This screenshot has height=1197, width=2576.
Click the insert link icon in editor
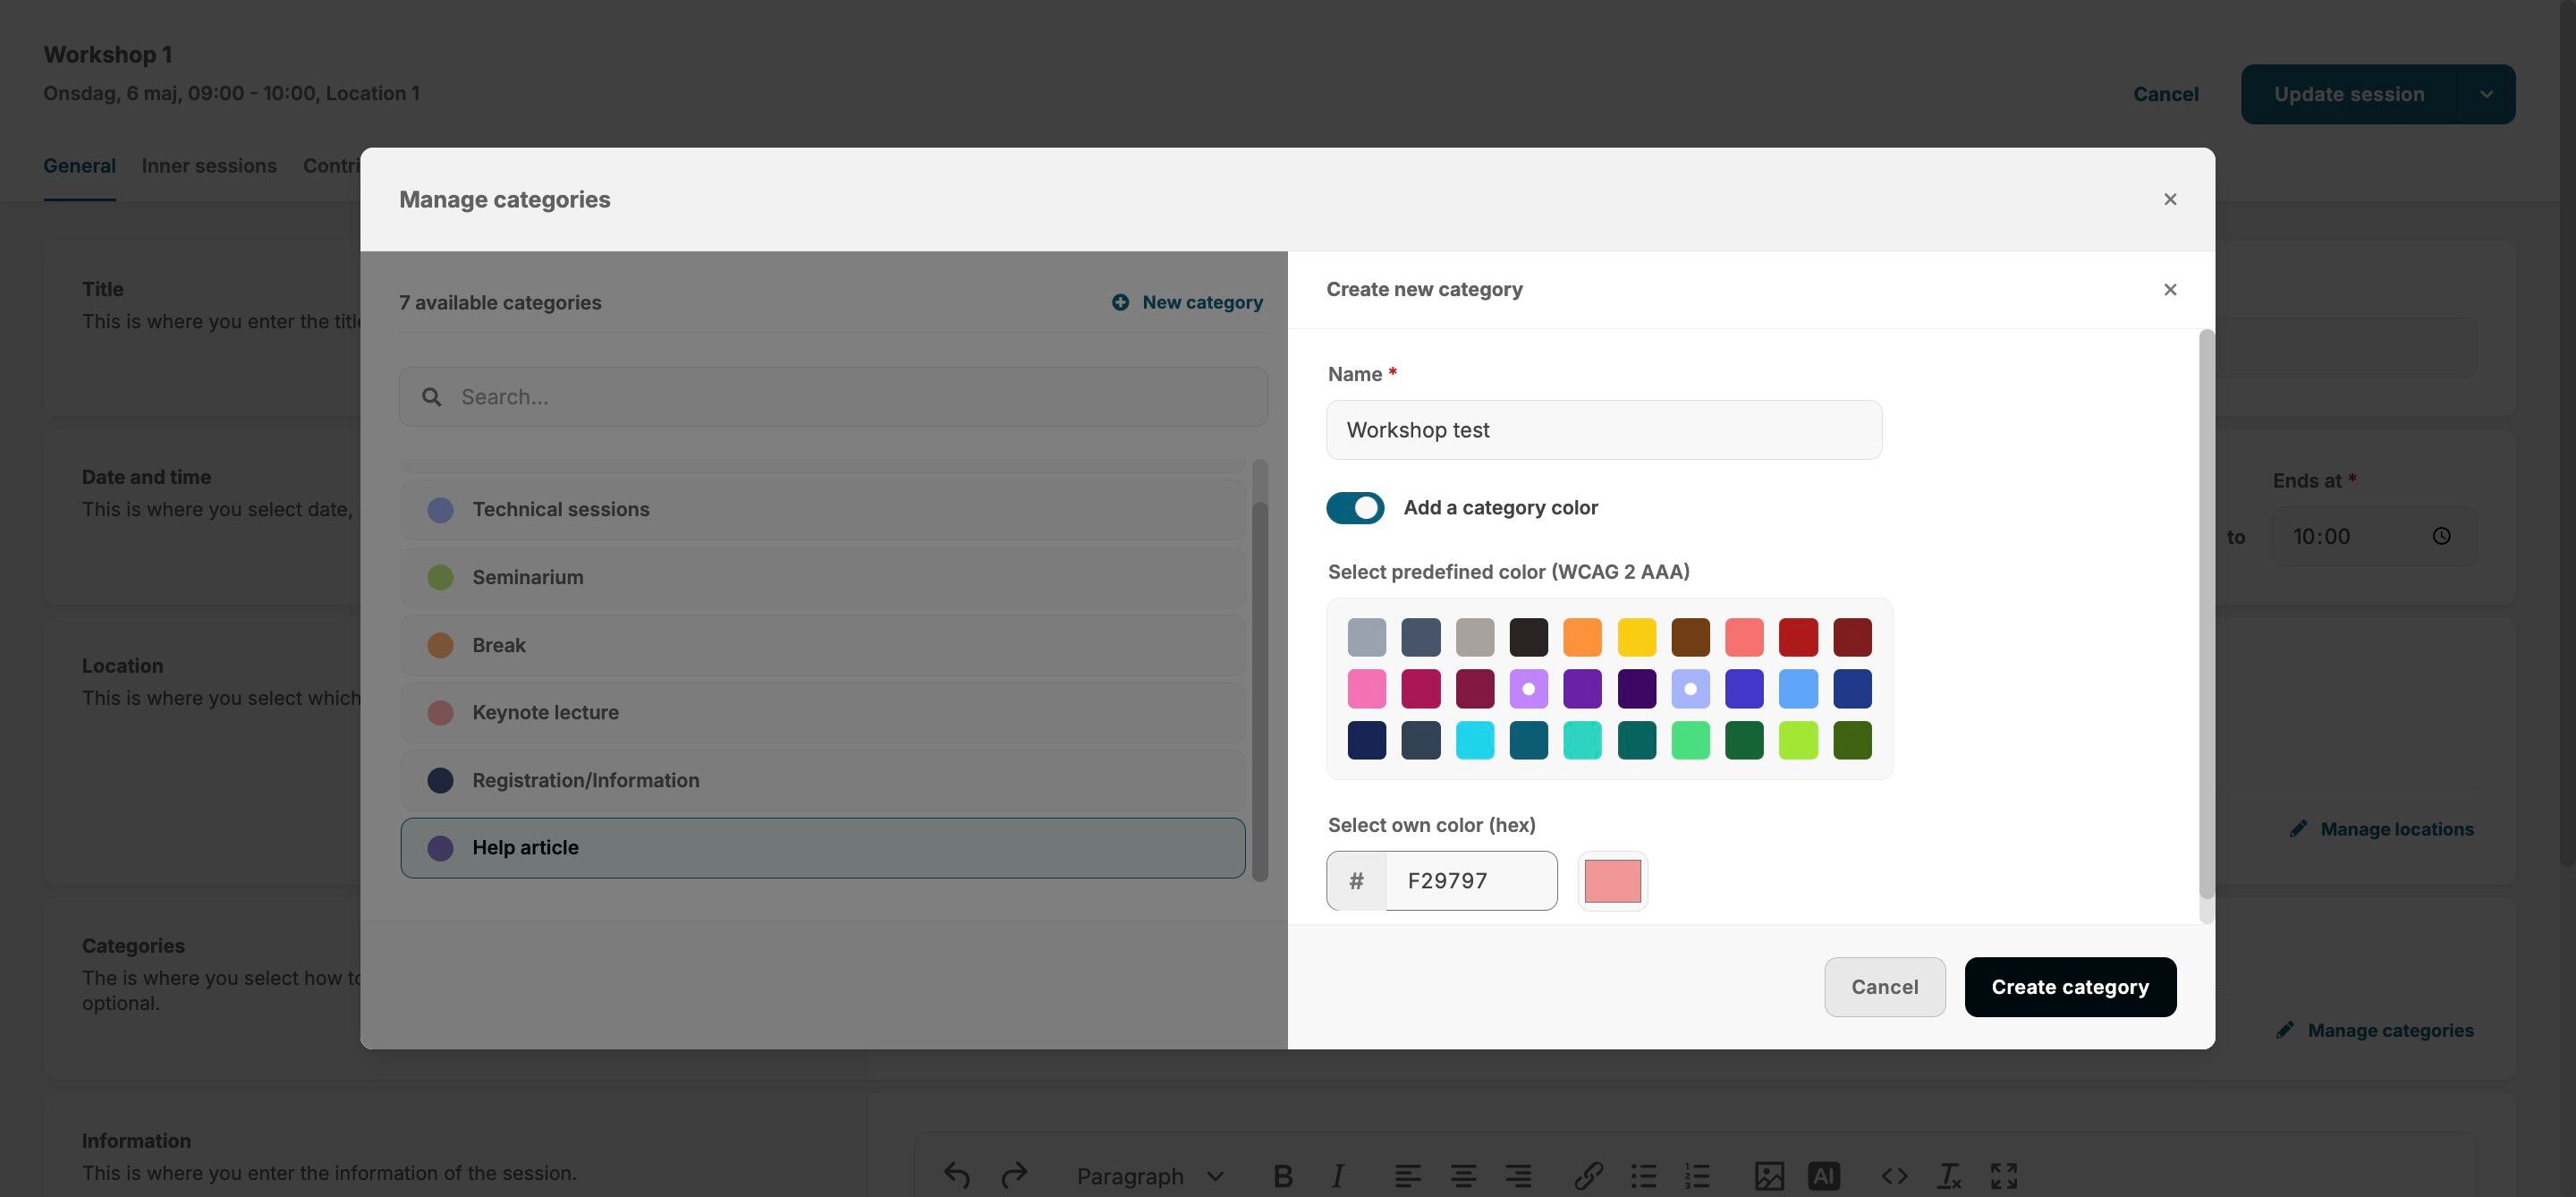pos(1588,1176)
